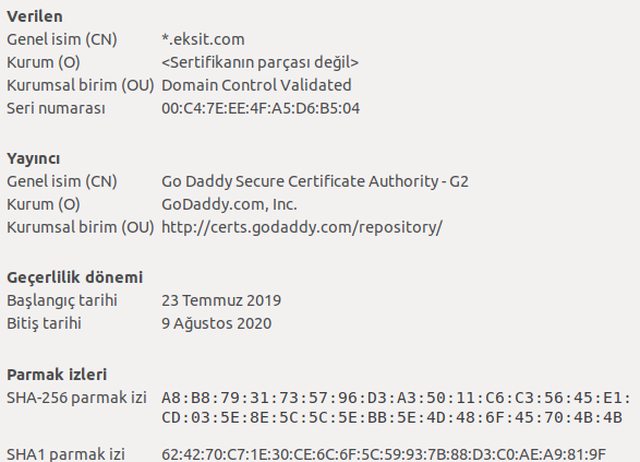Click the certs.godaddy.com/repository URL text

tap(302, 227)
